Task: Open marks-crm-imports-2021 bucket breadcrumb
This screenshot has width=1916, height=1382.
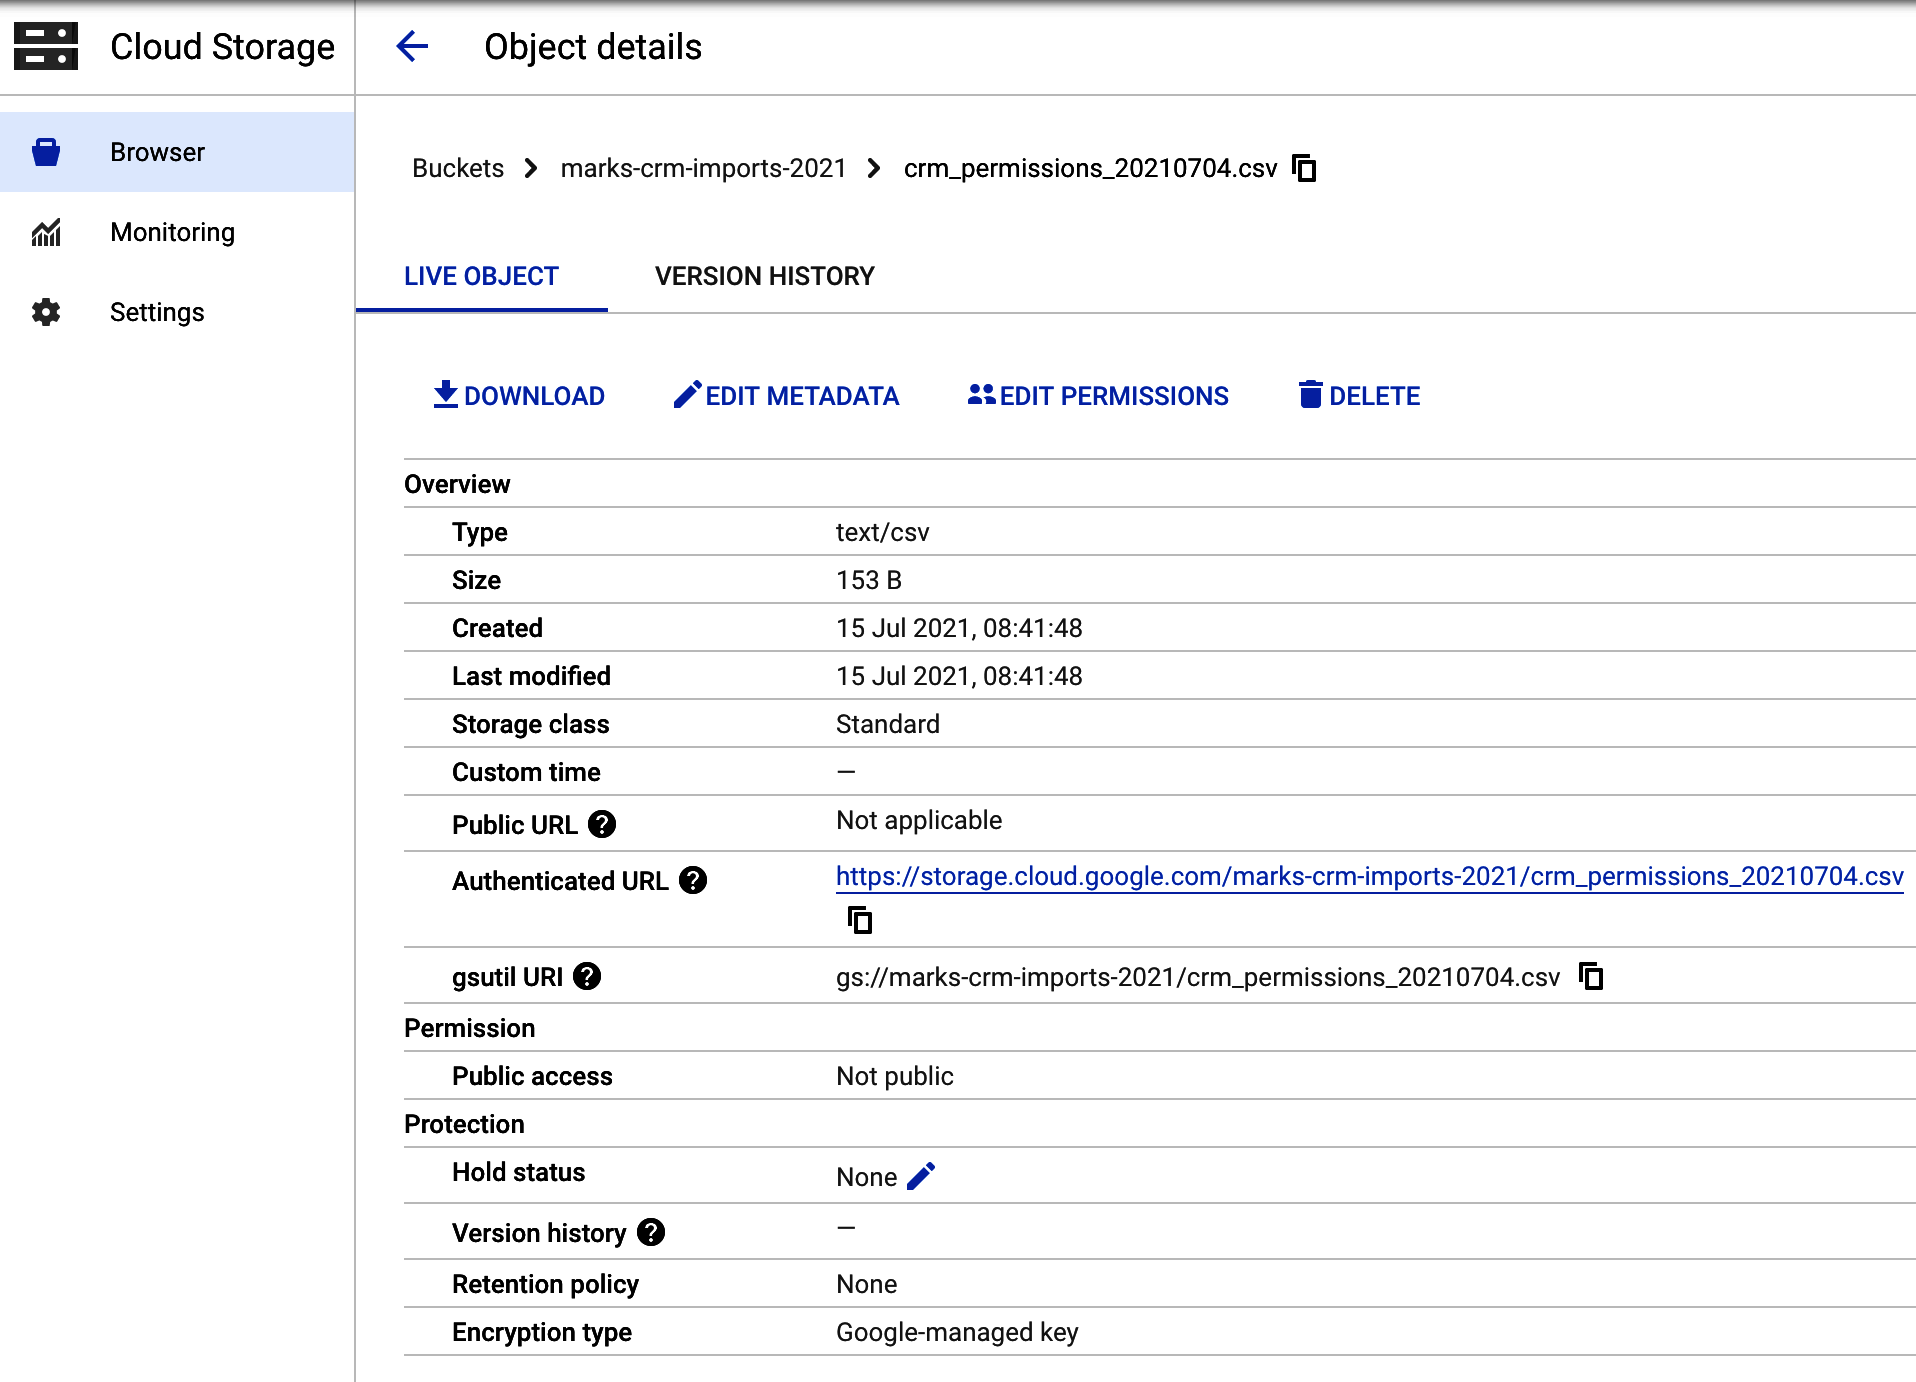Action: tap(703, 168)
